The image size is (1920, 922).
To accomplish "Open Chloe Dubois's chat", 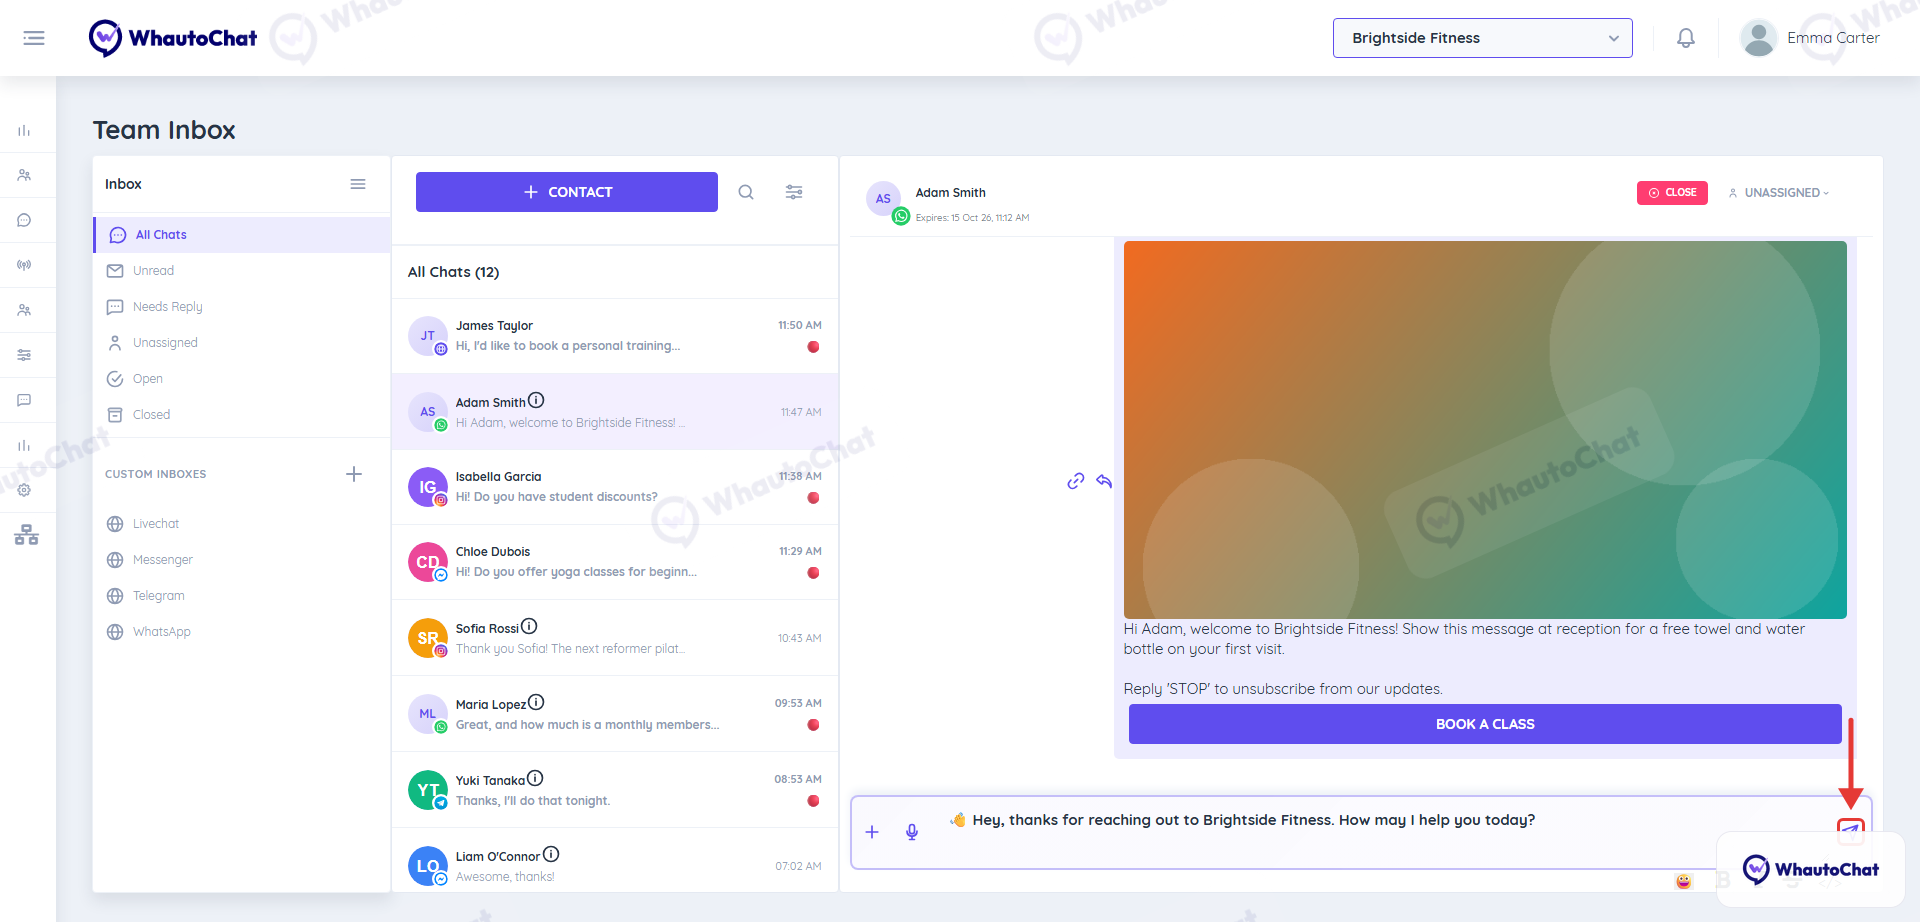I will pos(615,562).
